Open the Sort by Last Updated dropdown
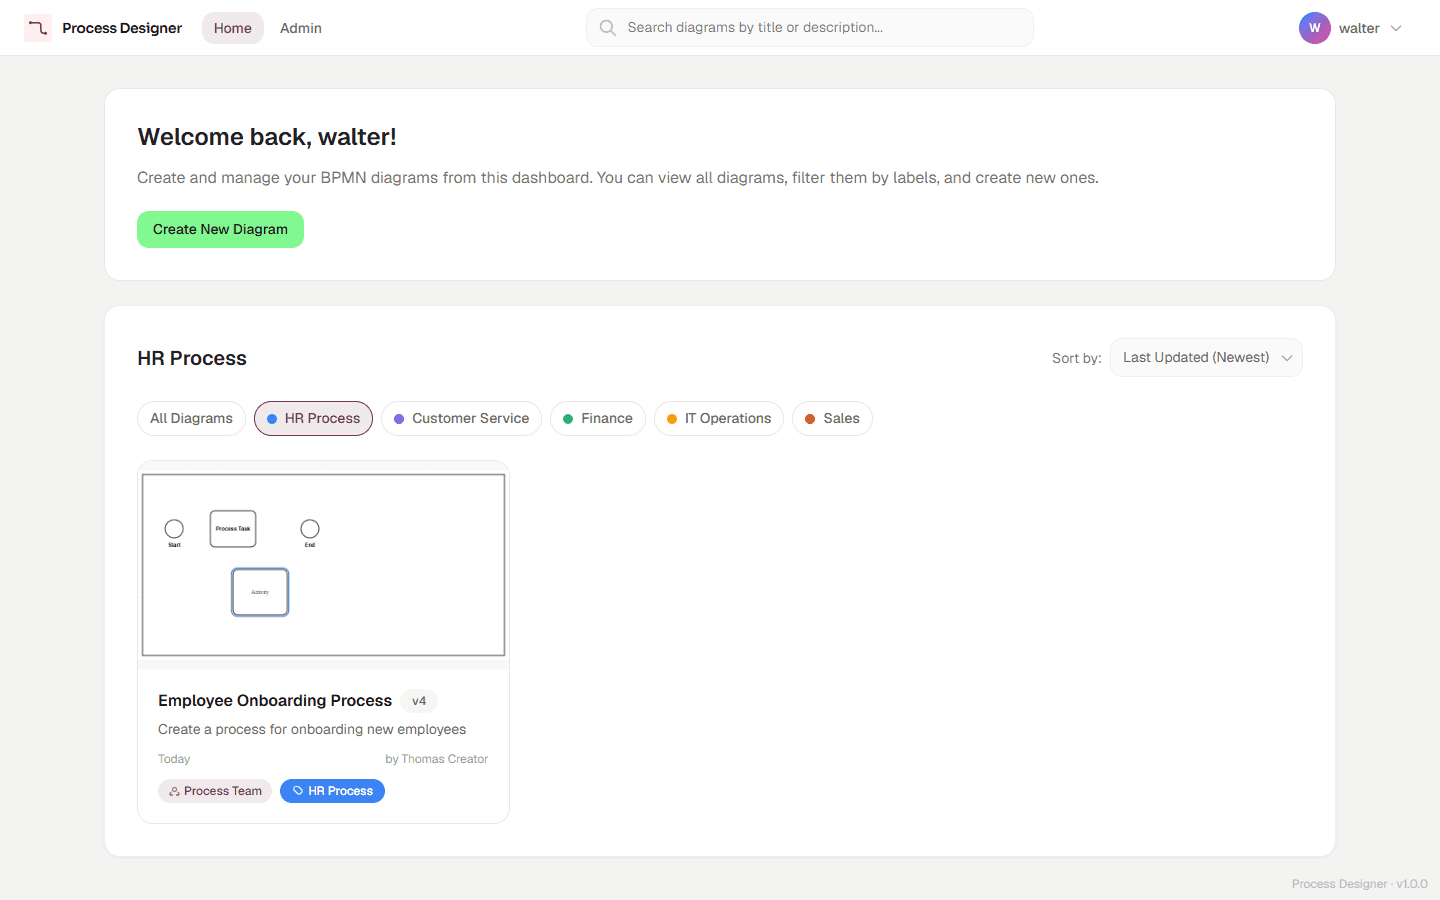This screenshot has height=900, width=1440. point(1206,358)
